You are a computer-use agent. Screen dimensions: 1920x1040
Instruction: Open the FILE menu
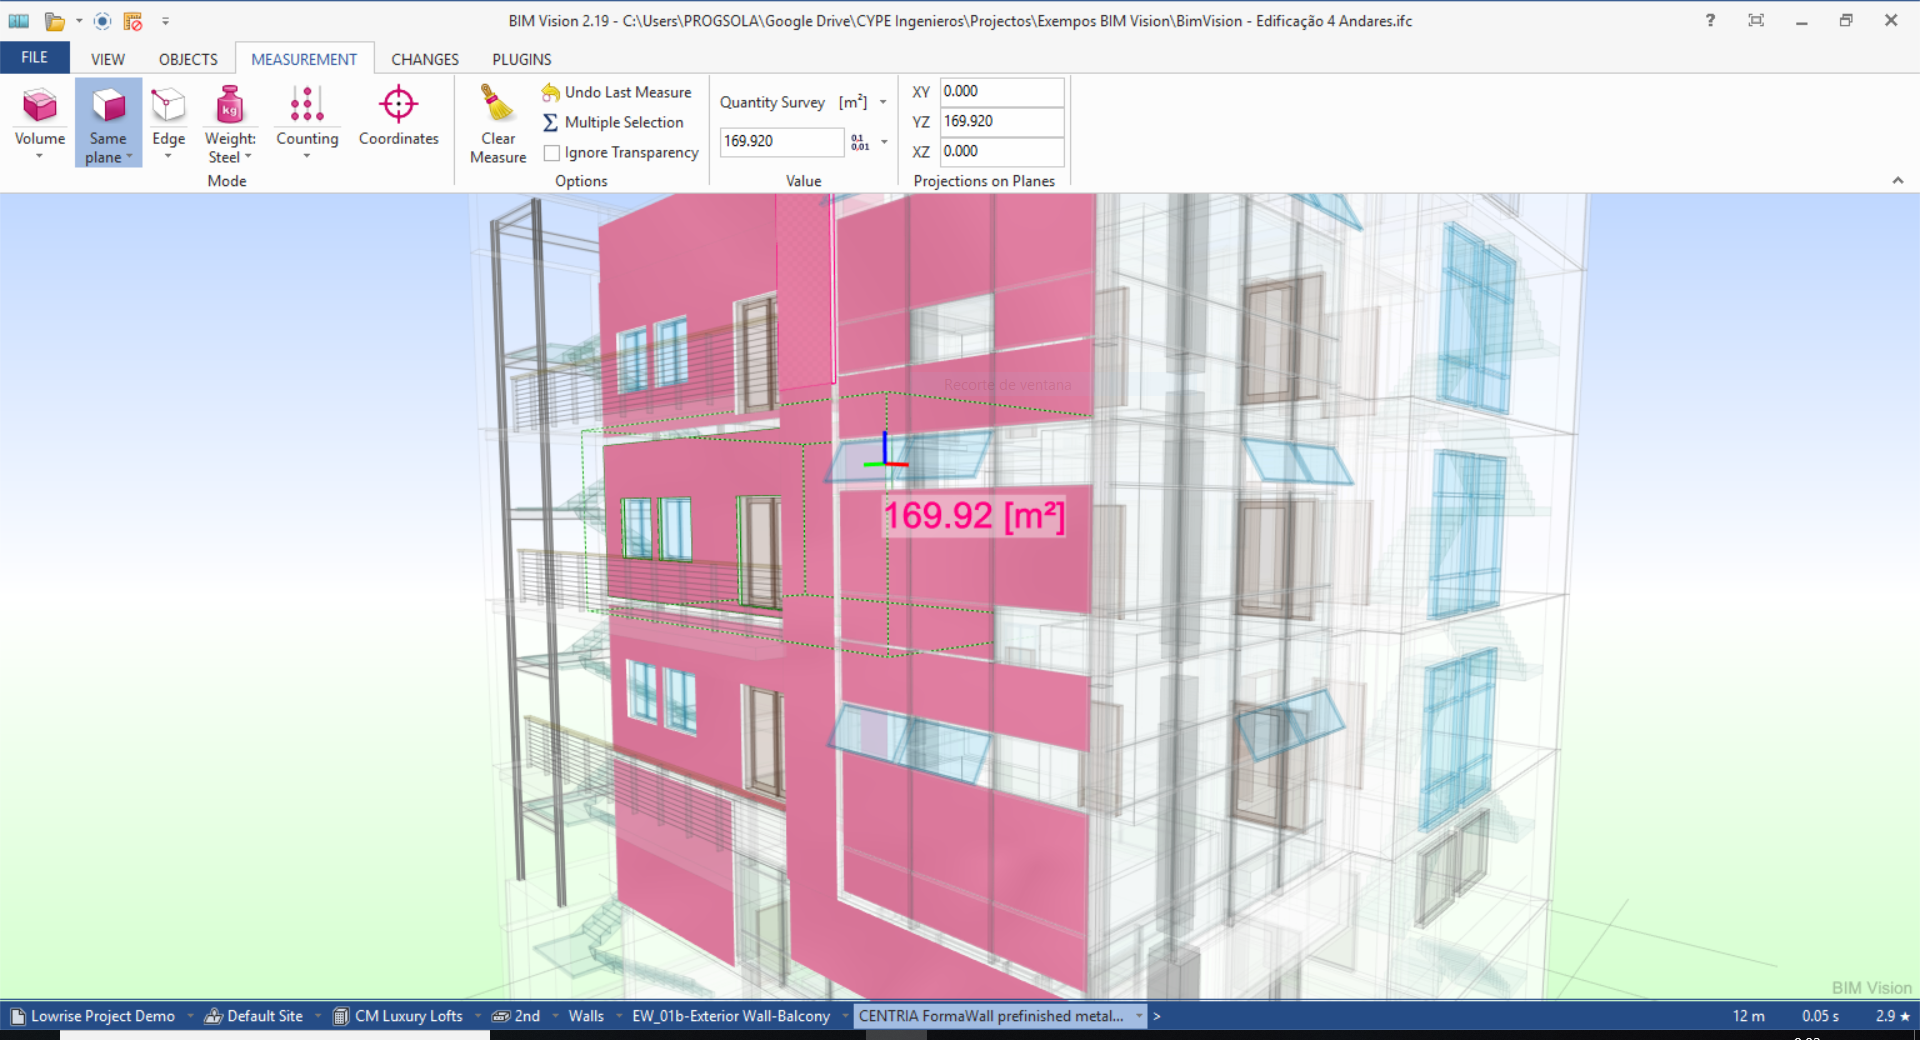click(x=35, y=58)
